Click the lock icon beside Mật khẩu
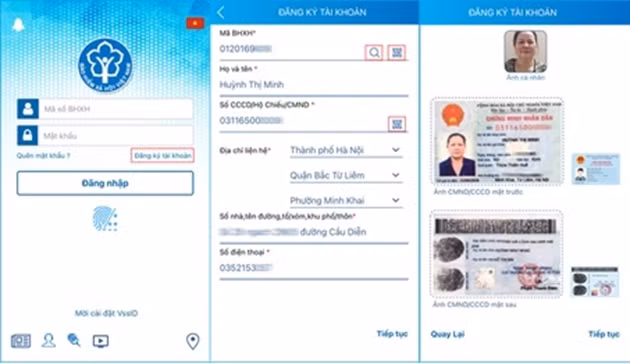The height and width of the screenshot is (364, 630). click(x=28, y=135)
